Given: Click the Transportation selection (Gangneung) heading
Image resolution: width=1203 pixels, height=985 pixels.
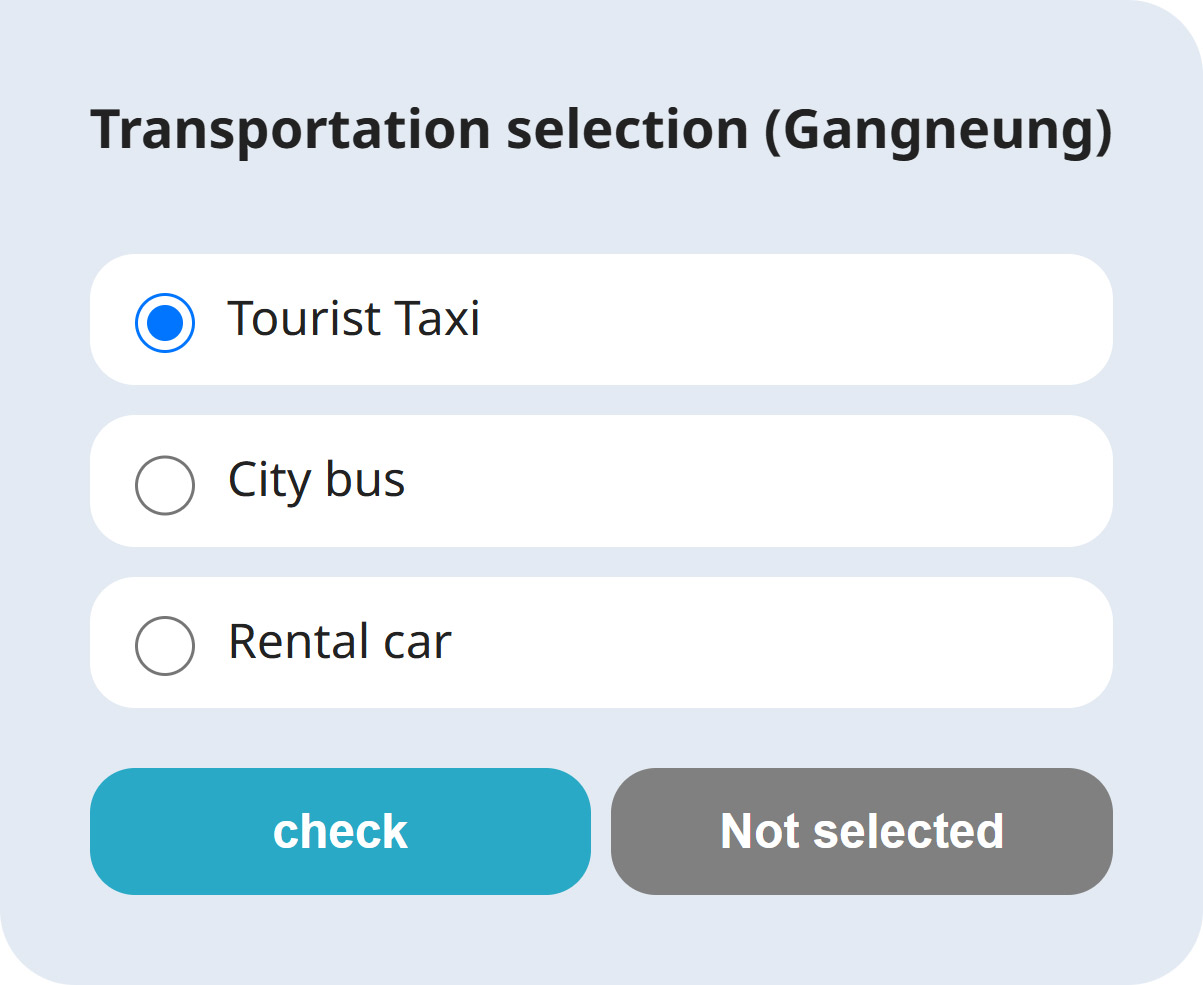Looking at the screenshot, I should coord(601,129).
